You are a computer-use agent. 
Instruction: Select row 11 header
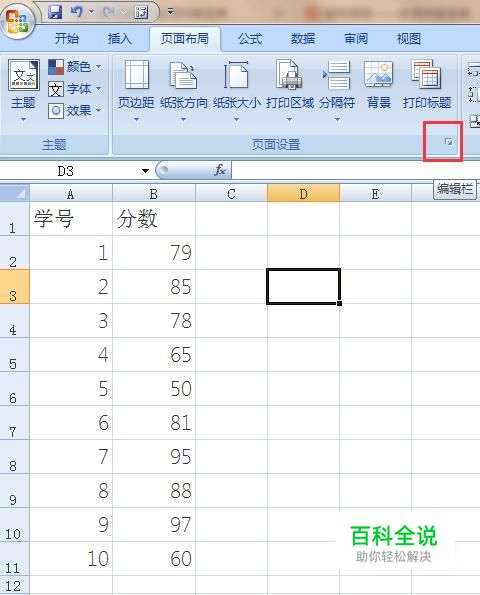coord(14,559)
